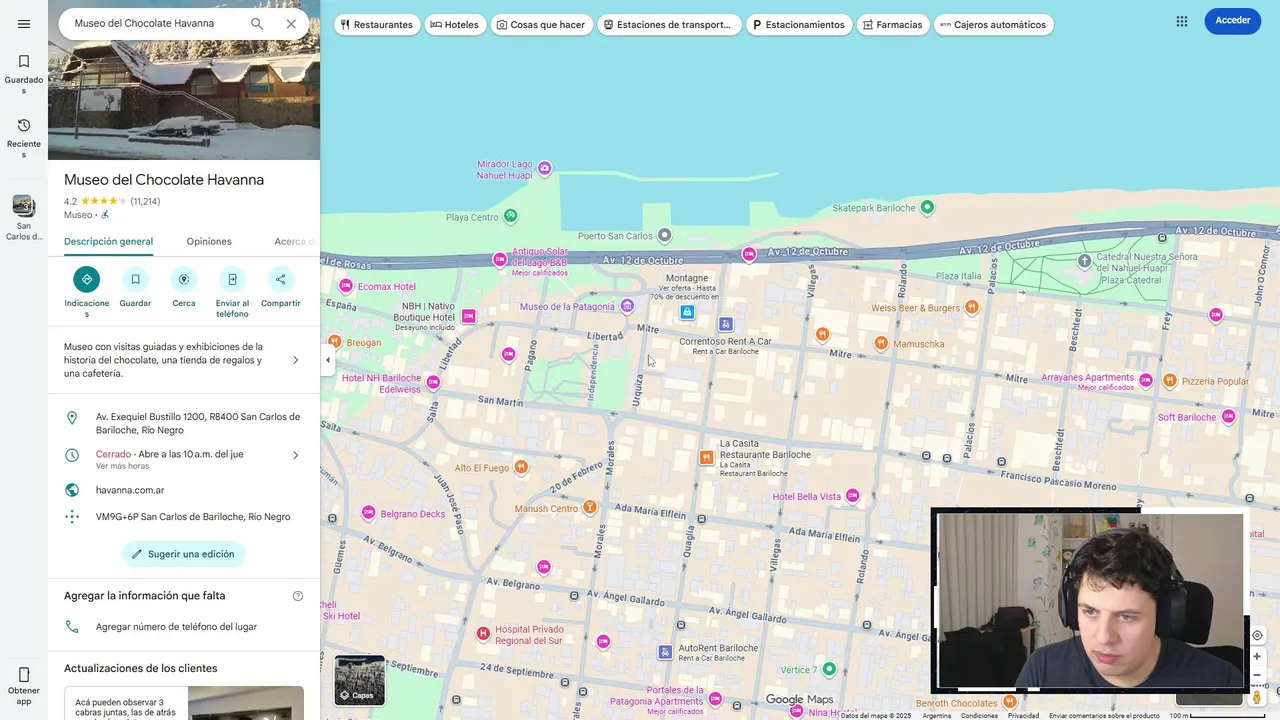Select Hotel Bella Vista pin
1280x720 pixels.
(853, 496)
